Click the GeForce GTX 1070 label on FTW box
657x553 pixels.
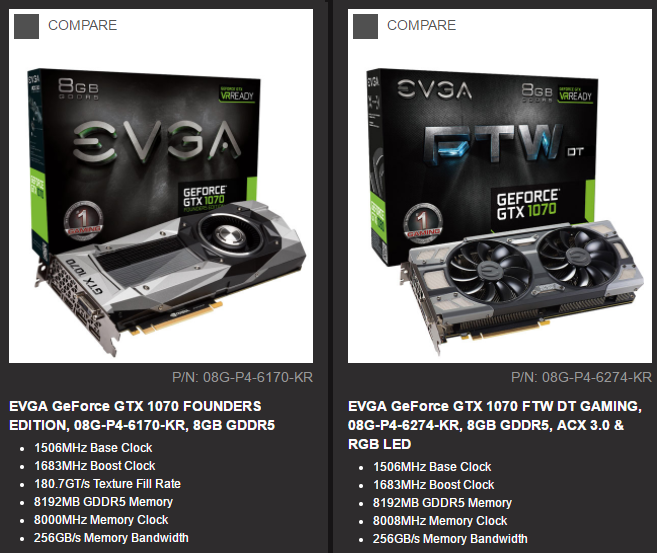click(528, 204)
